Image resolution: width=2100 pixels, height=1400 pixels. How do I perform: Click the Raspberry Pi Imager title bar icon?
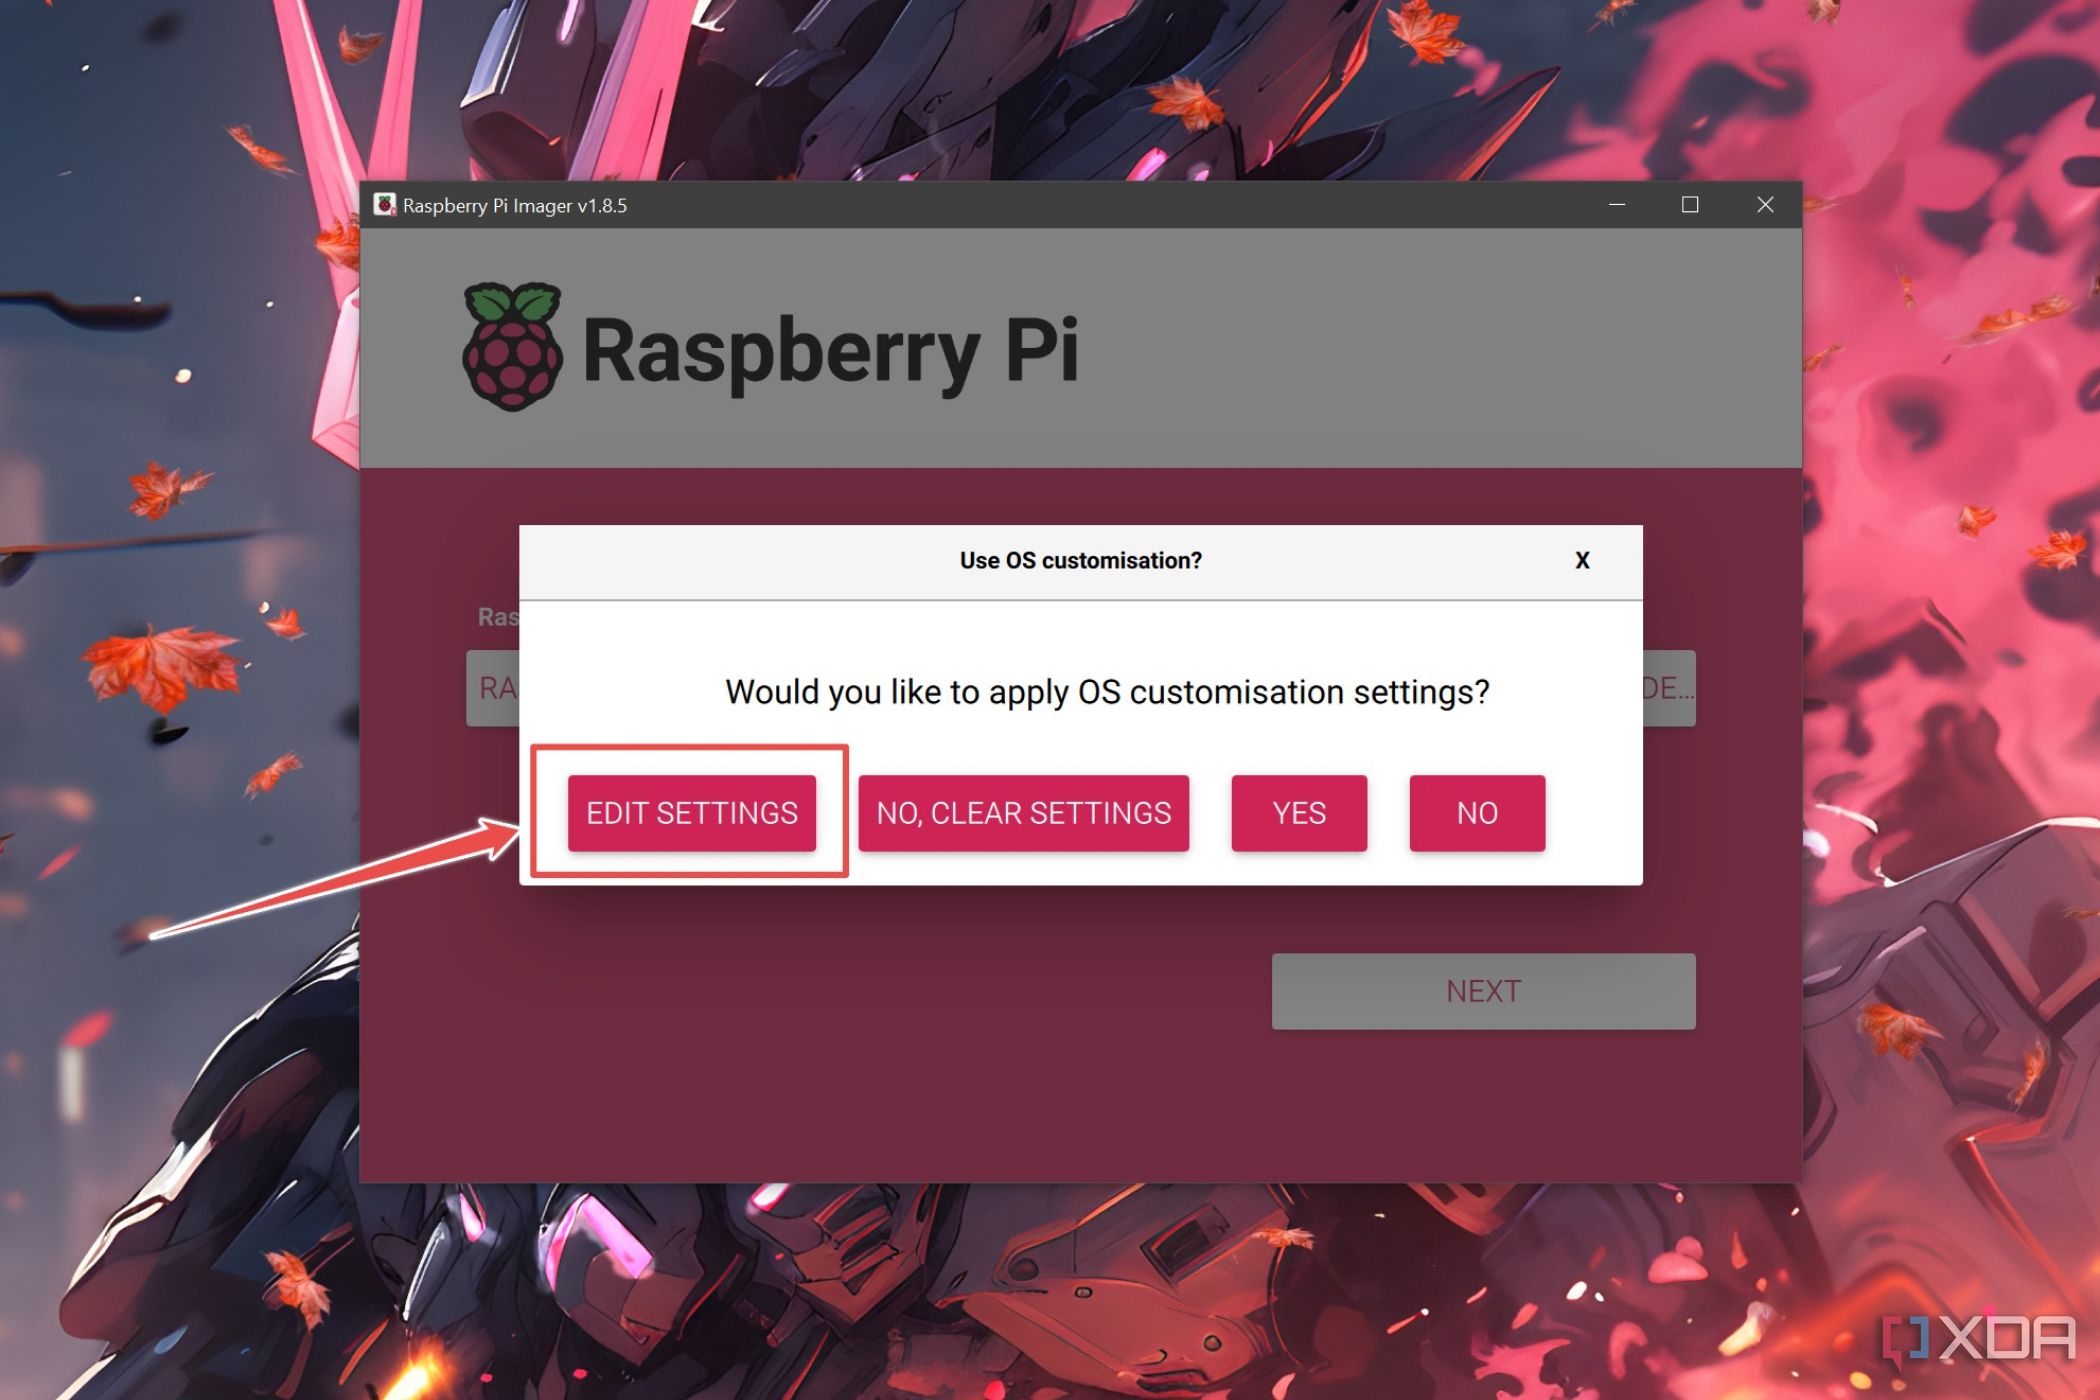pos(385,205)
